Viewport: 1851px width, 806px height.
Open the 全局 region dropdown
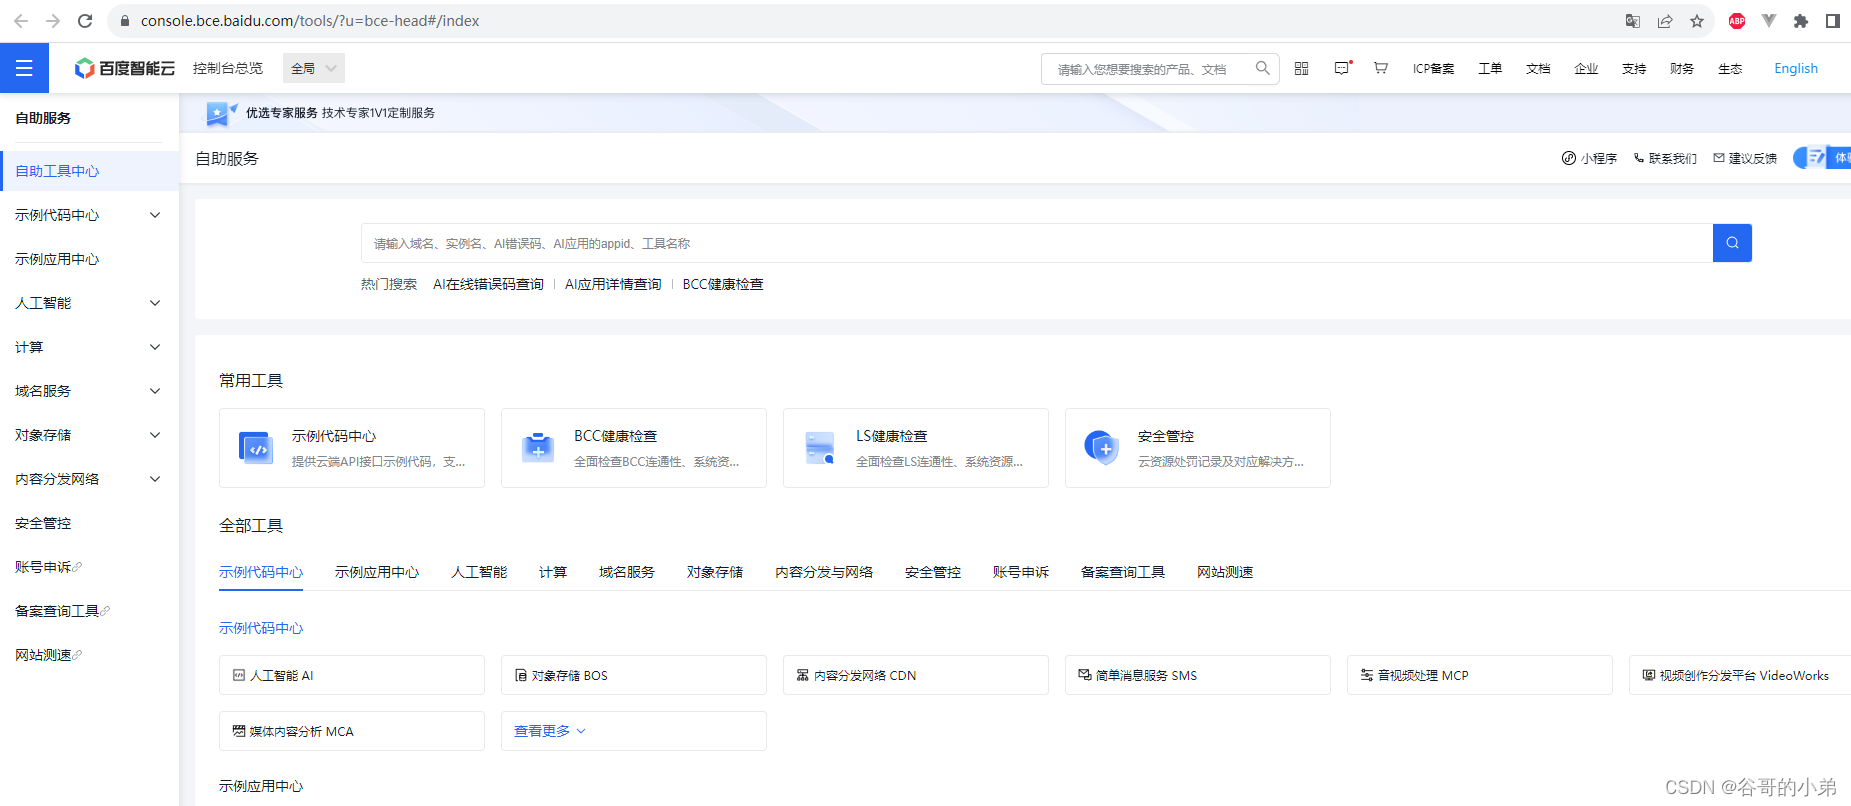tap(314, 68)
